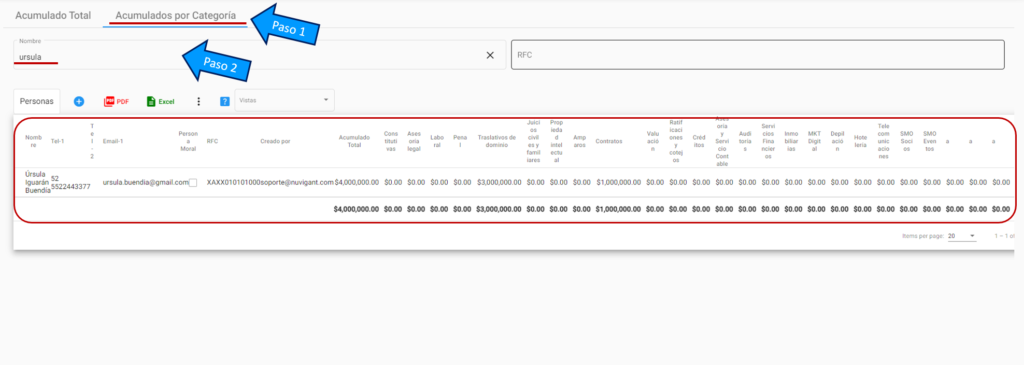Open help with the blue question mark icon
The width and height of the screenshot is (1024, 365).
coord(225,101)
